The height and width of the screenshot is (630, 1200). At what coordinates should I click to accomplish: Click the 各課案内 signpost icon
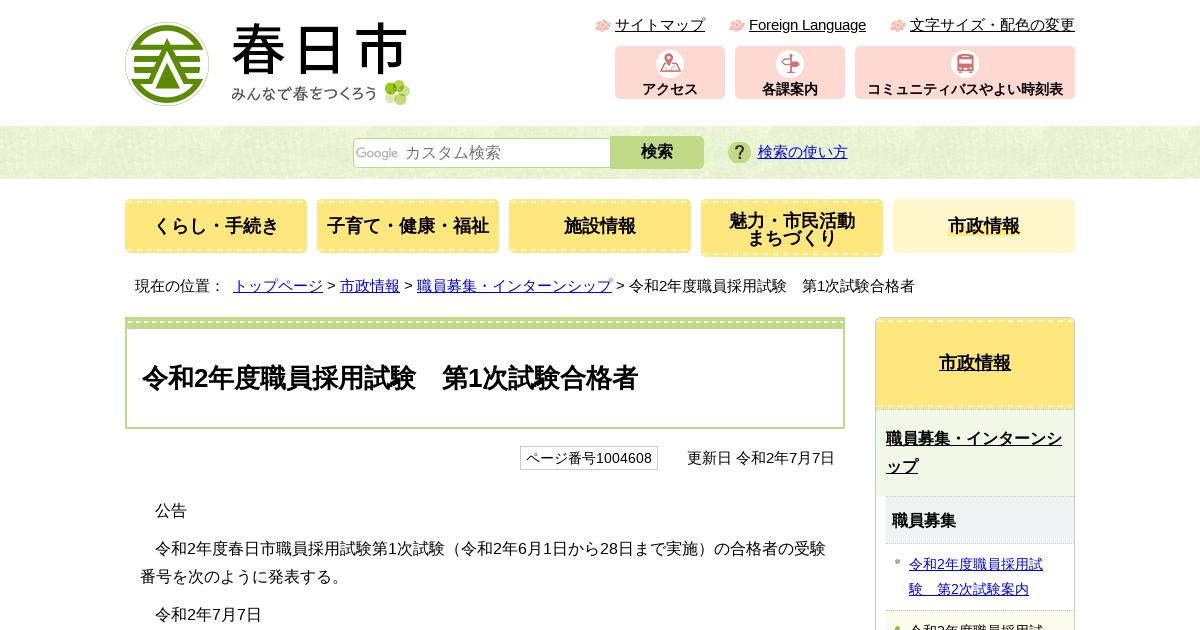tap(790, 64)
